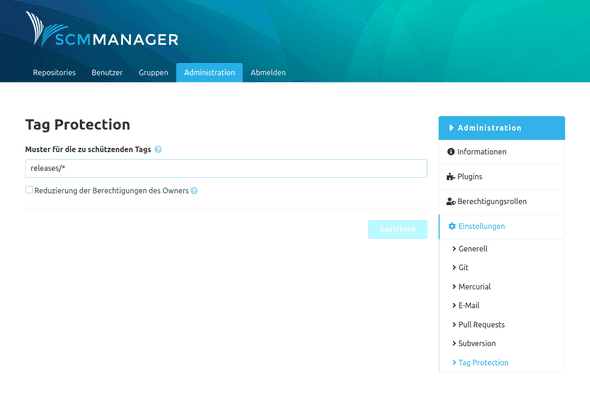Click the Muster für die zu schützenden Tags label
Screen dimensions: 590x397
point(88,149)
